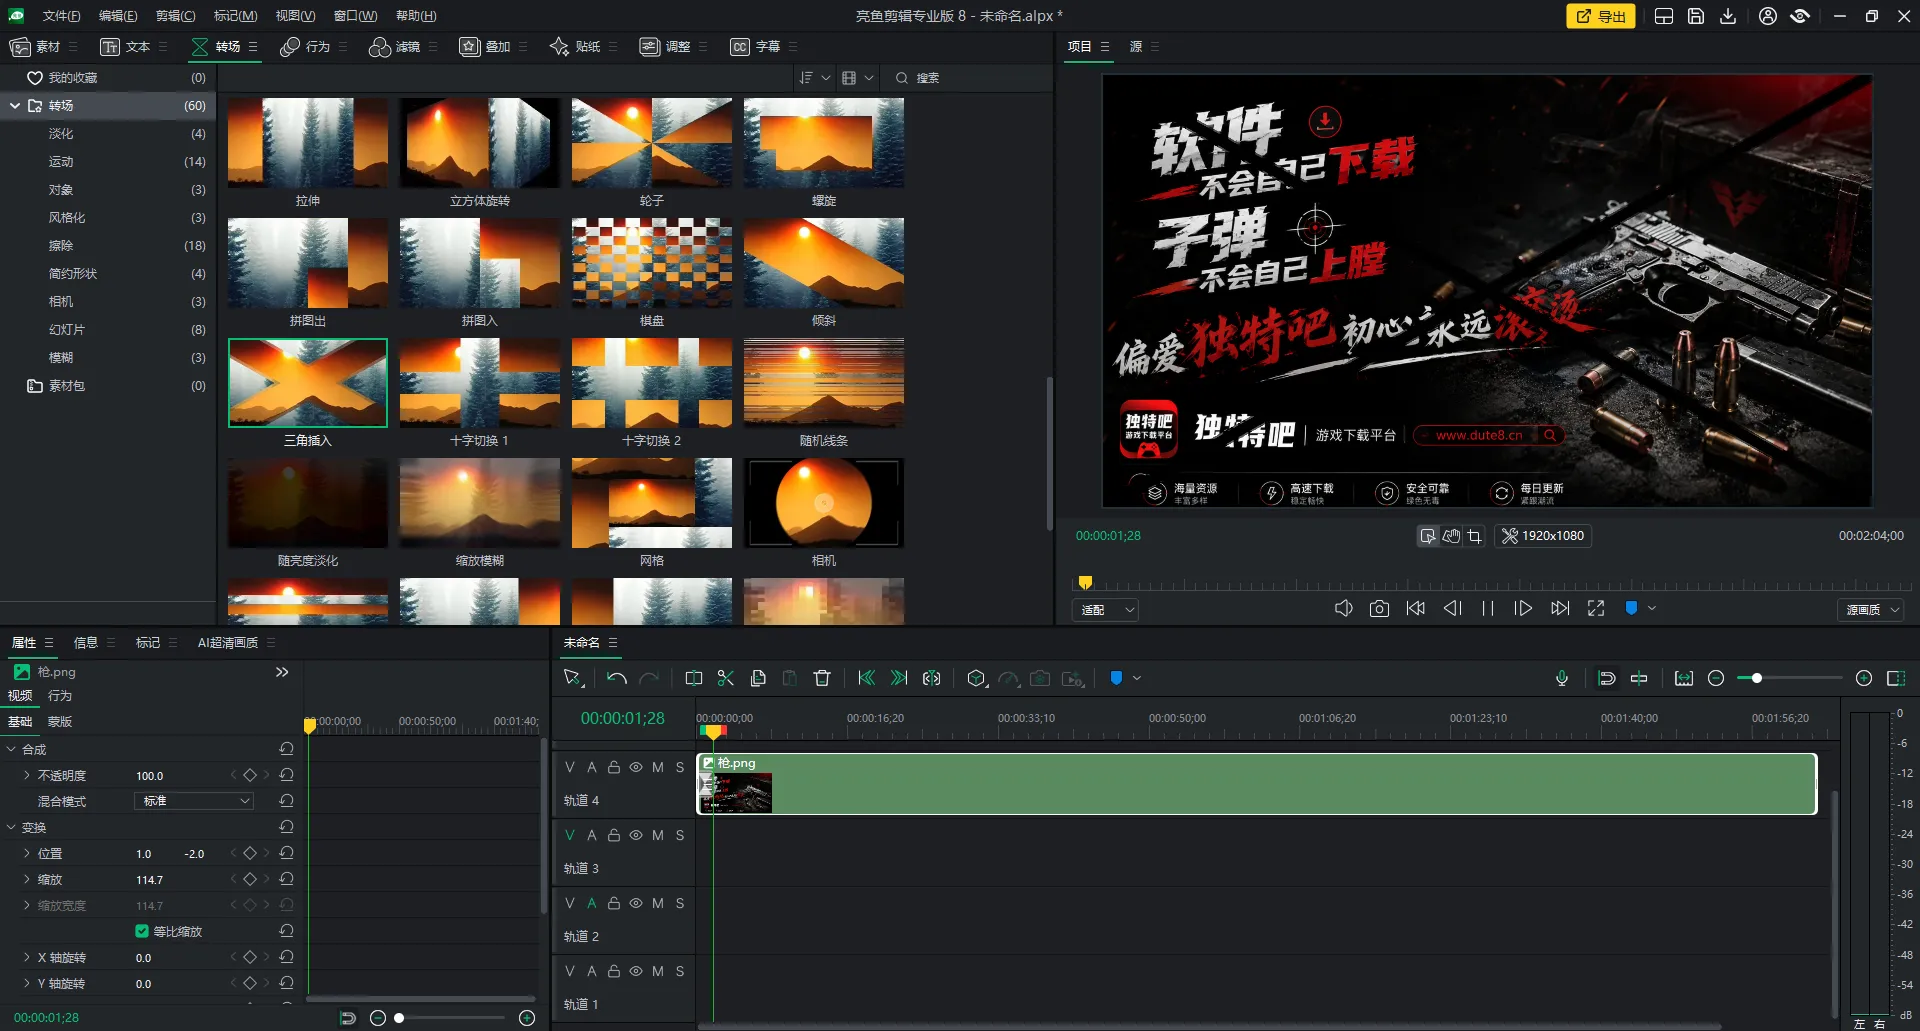Toggle lock on 轨道 4

[614, 767]
